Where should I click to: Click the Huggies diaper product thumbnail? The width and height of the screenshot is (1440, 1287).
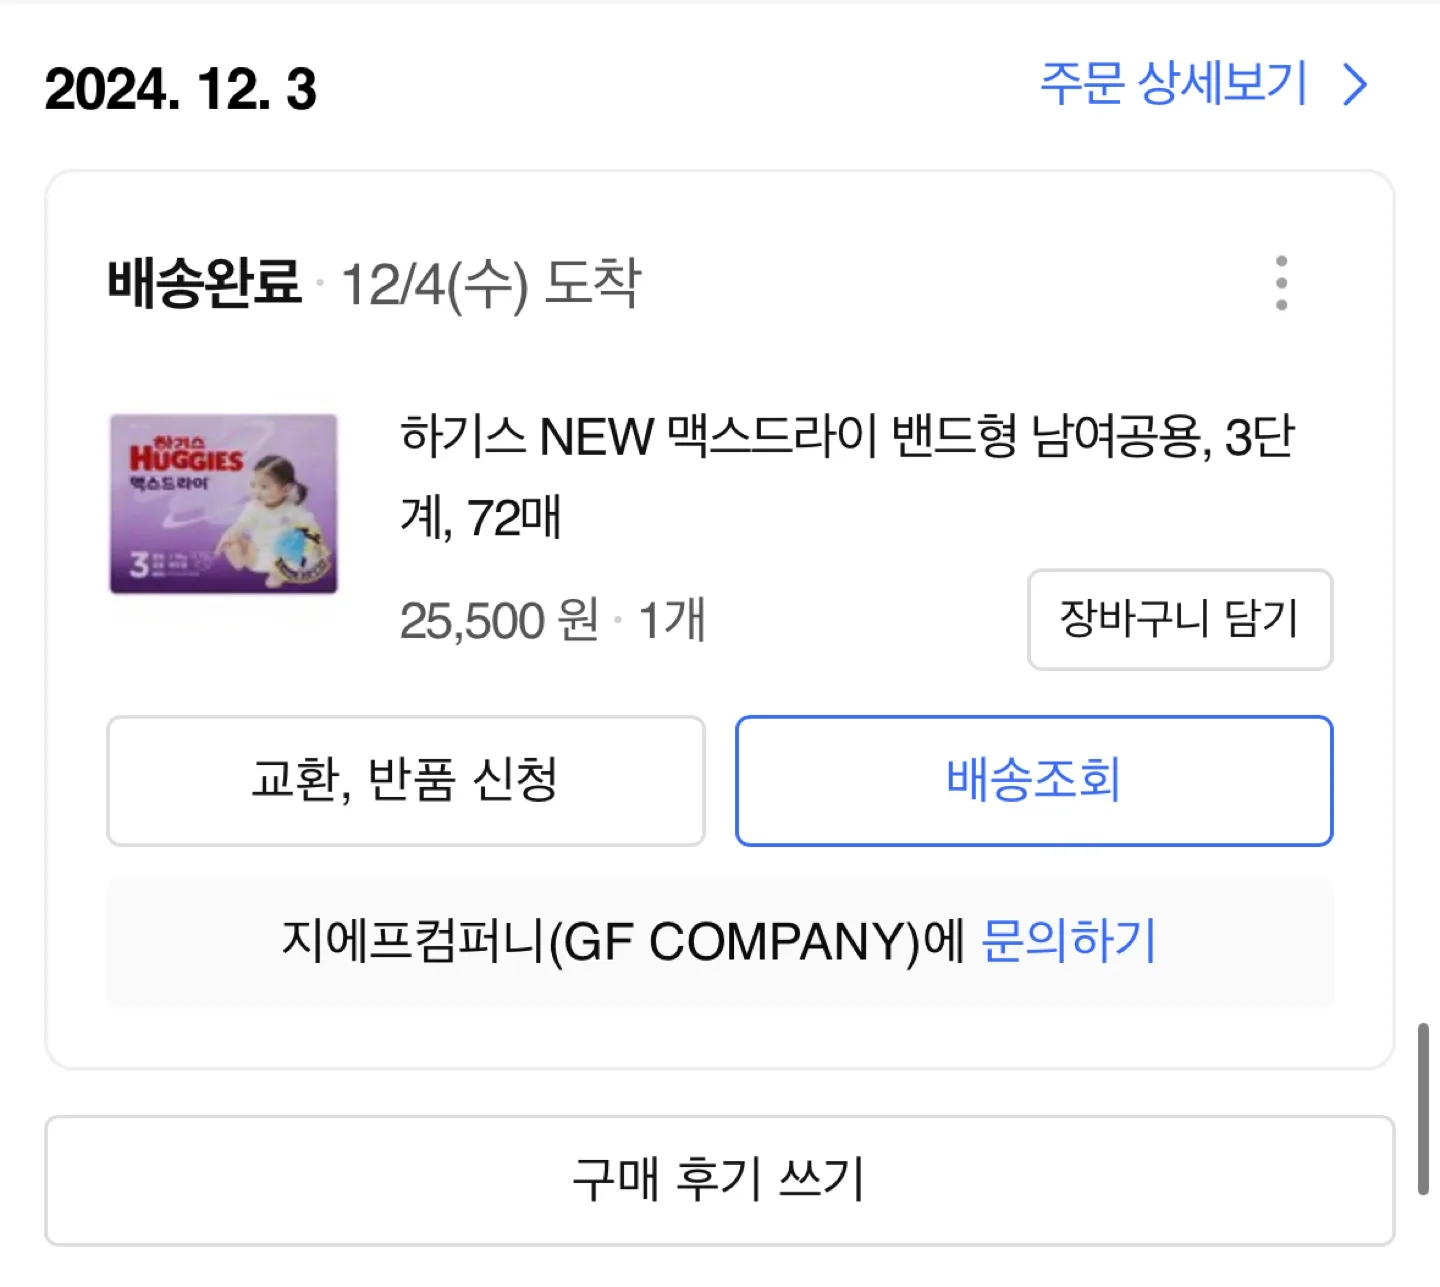pos(223,504)
